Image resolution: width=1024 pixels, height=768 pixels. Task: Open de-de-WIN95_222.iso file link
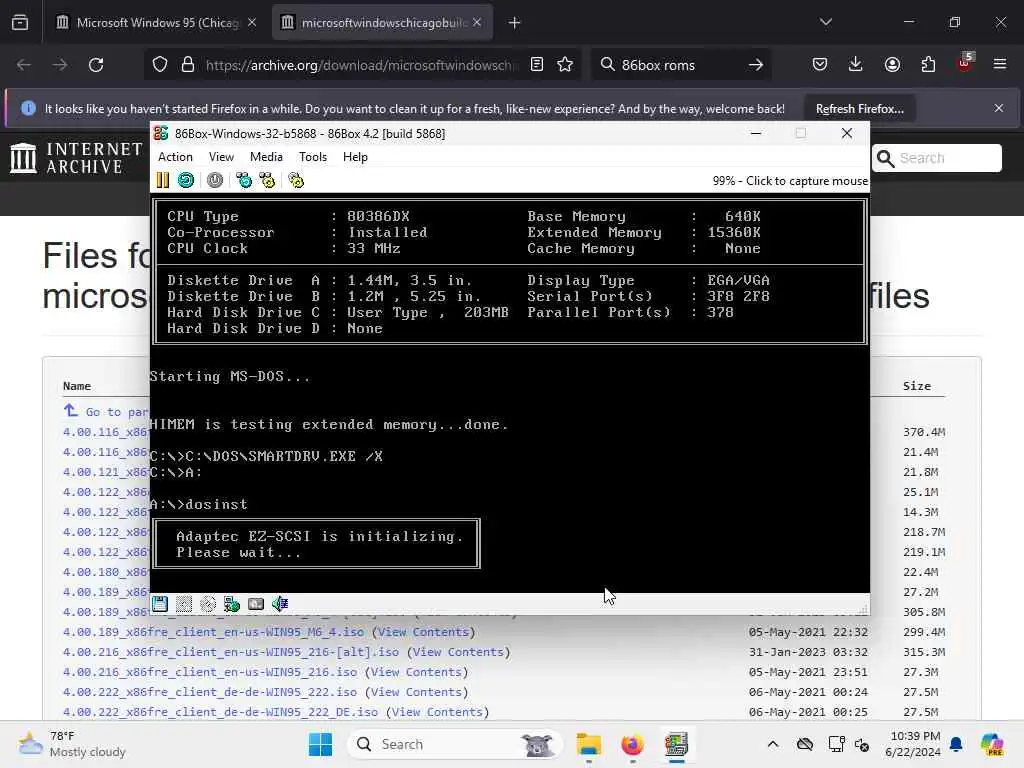coord(210,692)
